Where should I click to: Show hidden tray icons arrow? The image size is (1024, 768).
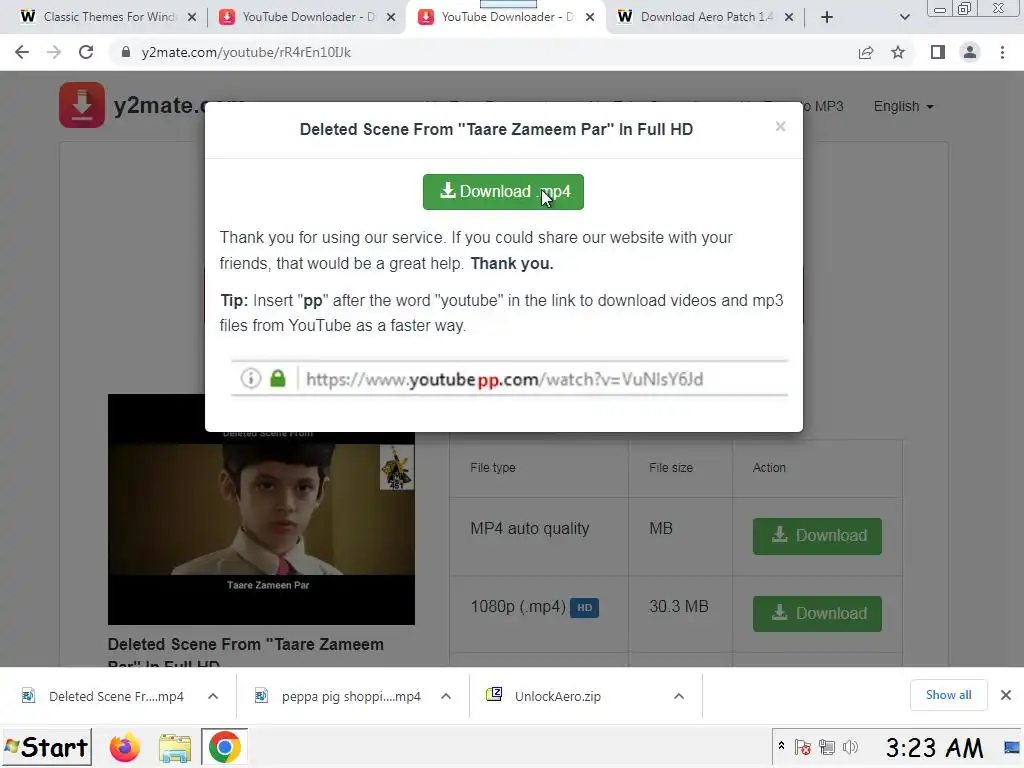click(x=781, y=746)
